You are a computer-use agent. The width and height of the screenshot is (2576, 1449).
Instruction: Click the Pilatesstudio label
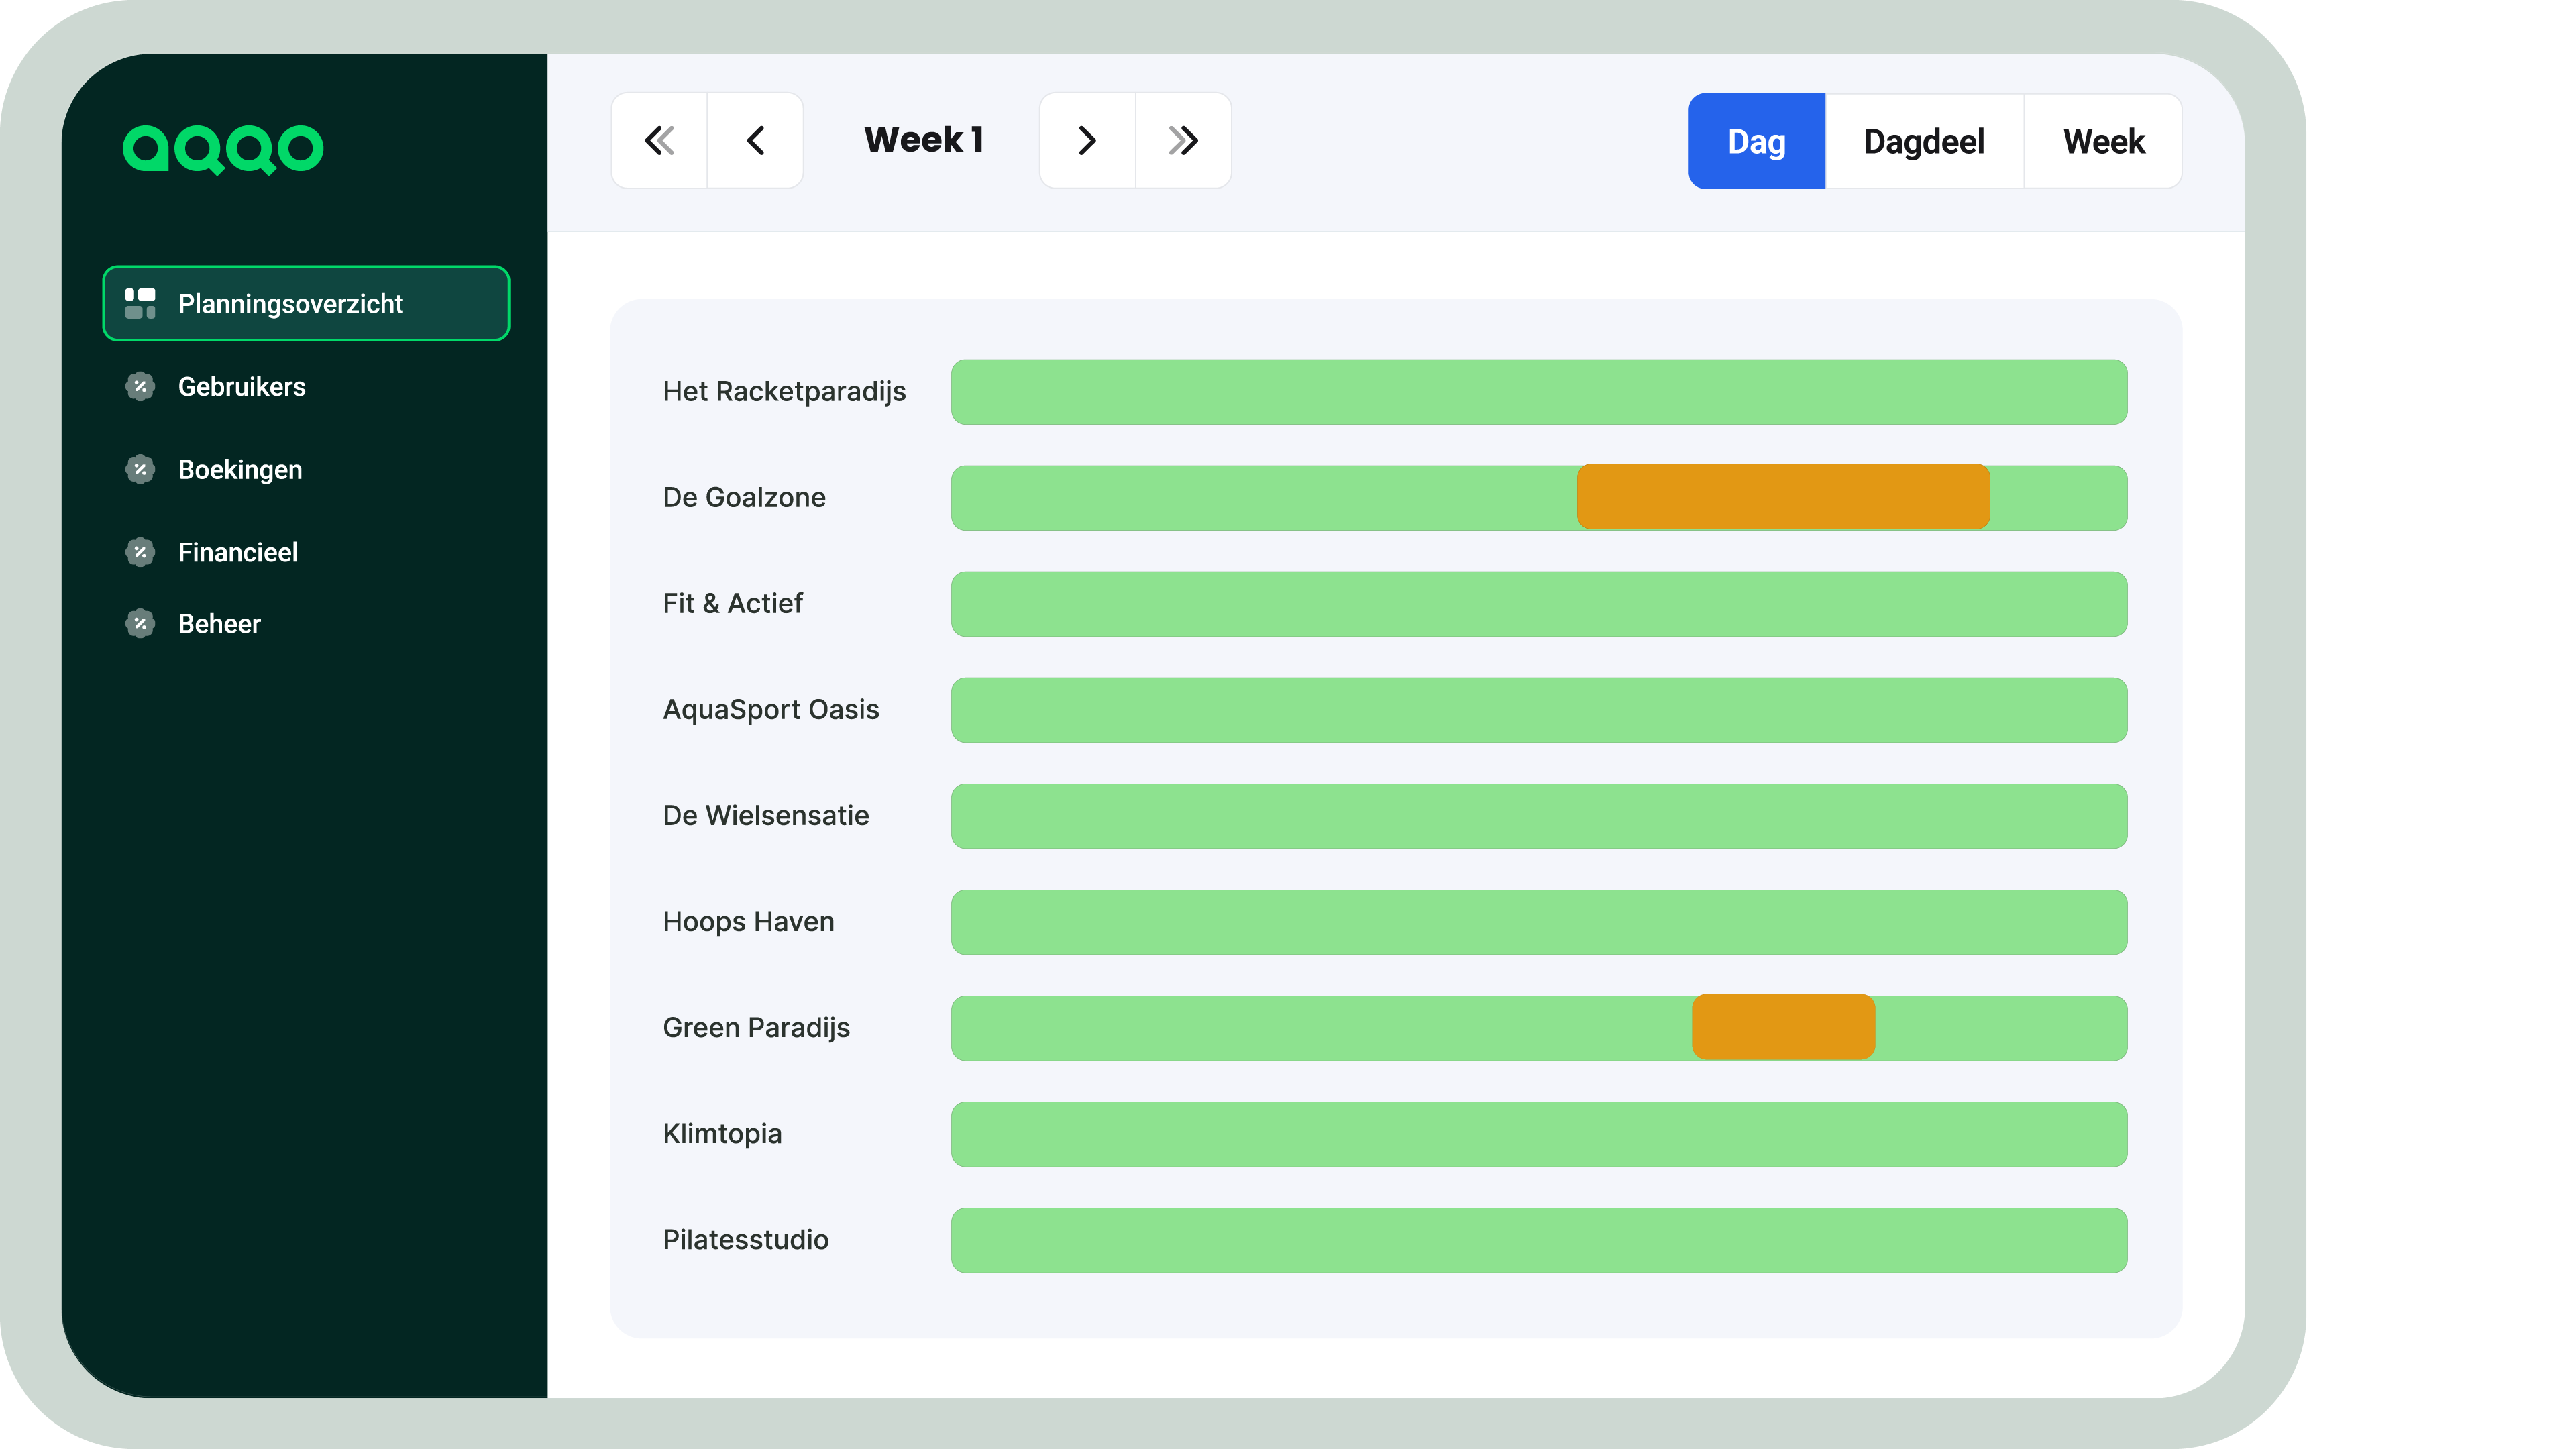[x=746, y=1239]
